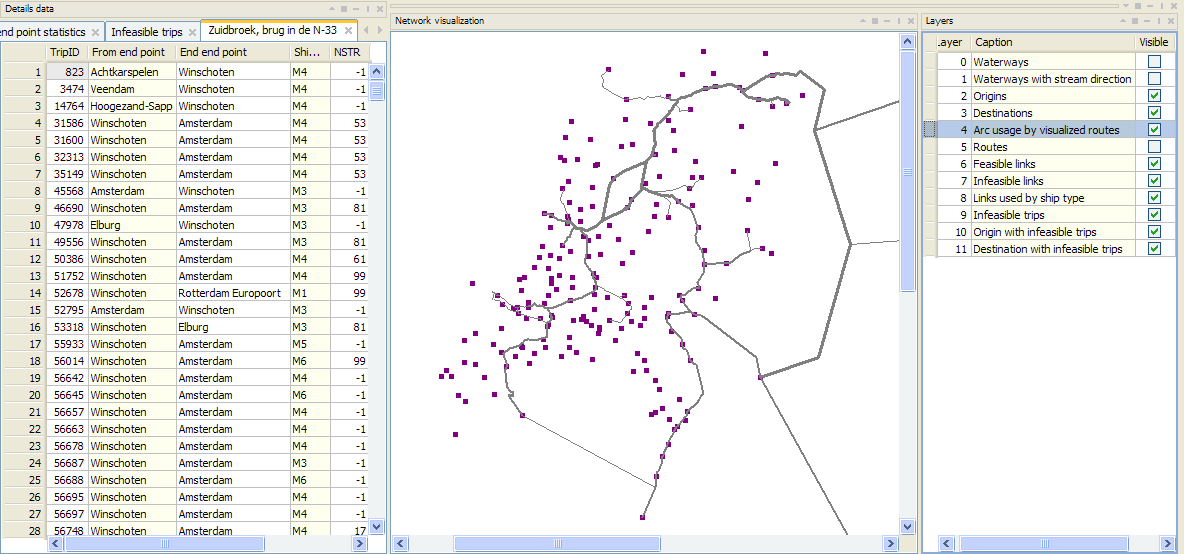Click the M1 ship type cell
The width and height of the screenshot is (1184, 554).
click(x=310, y=293)
